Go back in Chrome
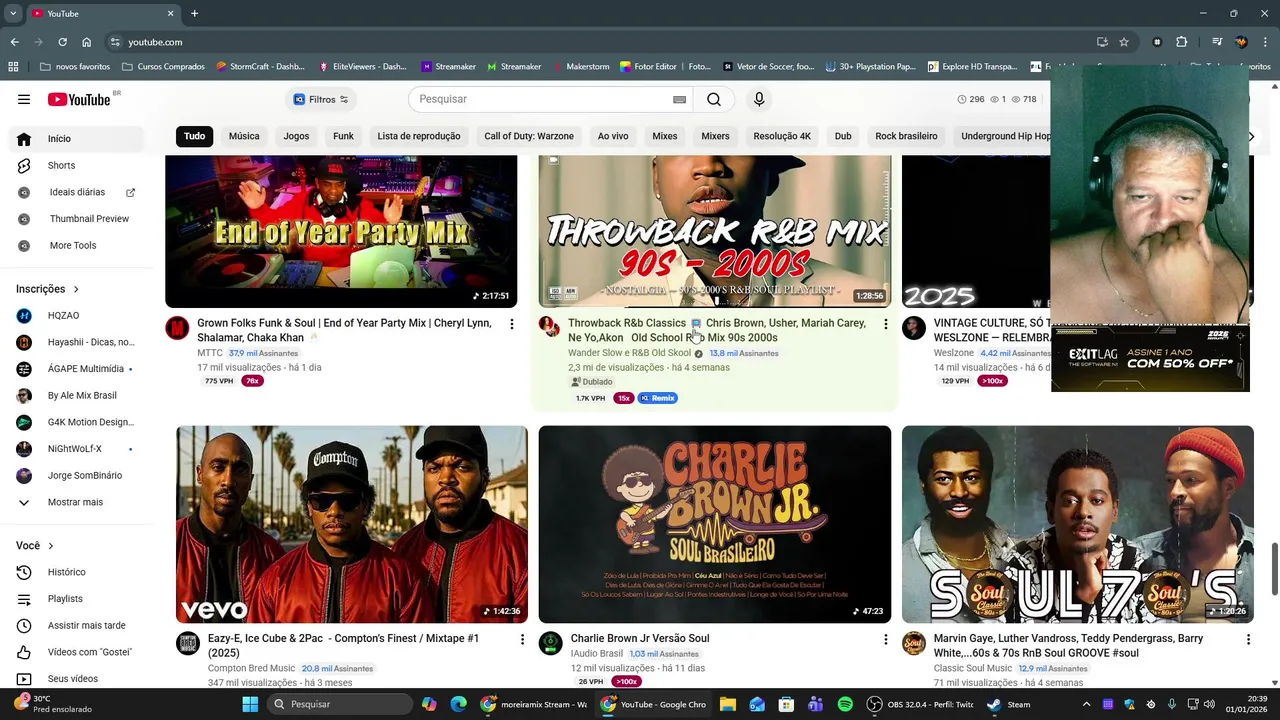 click(14, 42)
